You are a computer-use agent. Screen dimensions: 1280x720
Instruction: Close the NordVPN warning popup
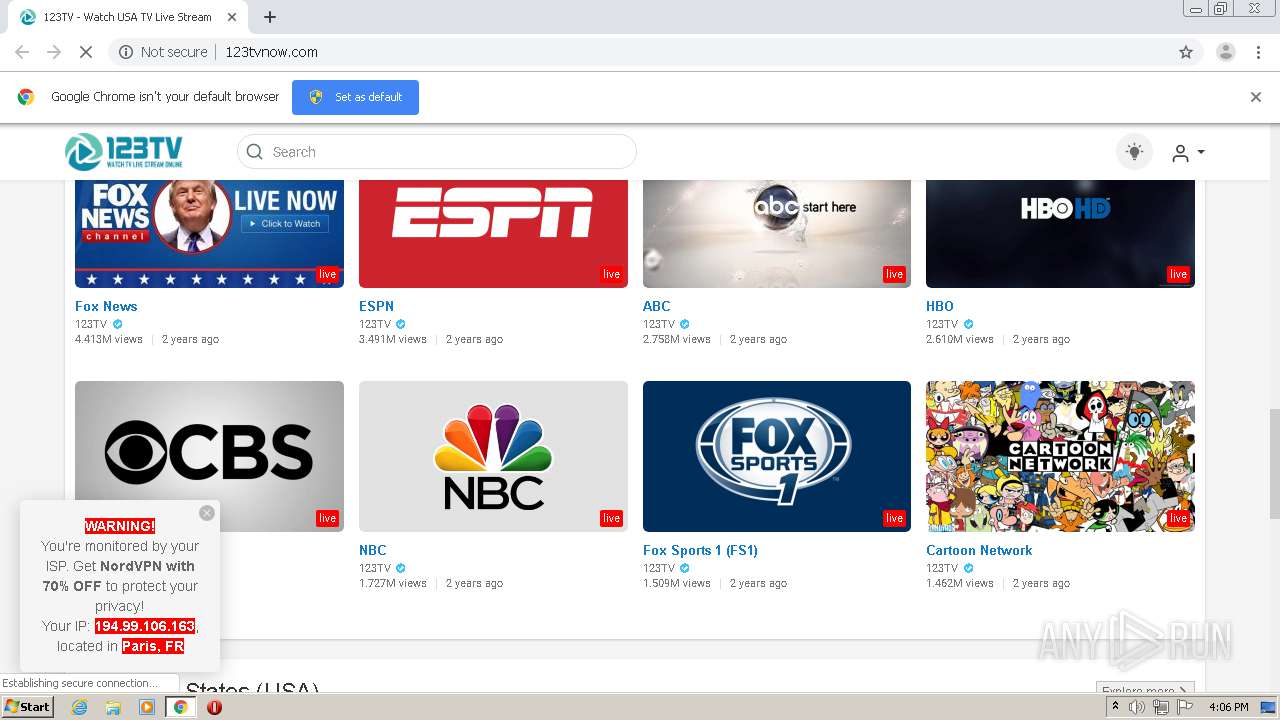[x=207, y=513]
